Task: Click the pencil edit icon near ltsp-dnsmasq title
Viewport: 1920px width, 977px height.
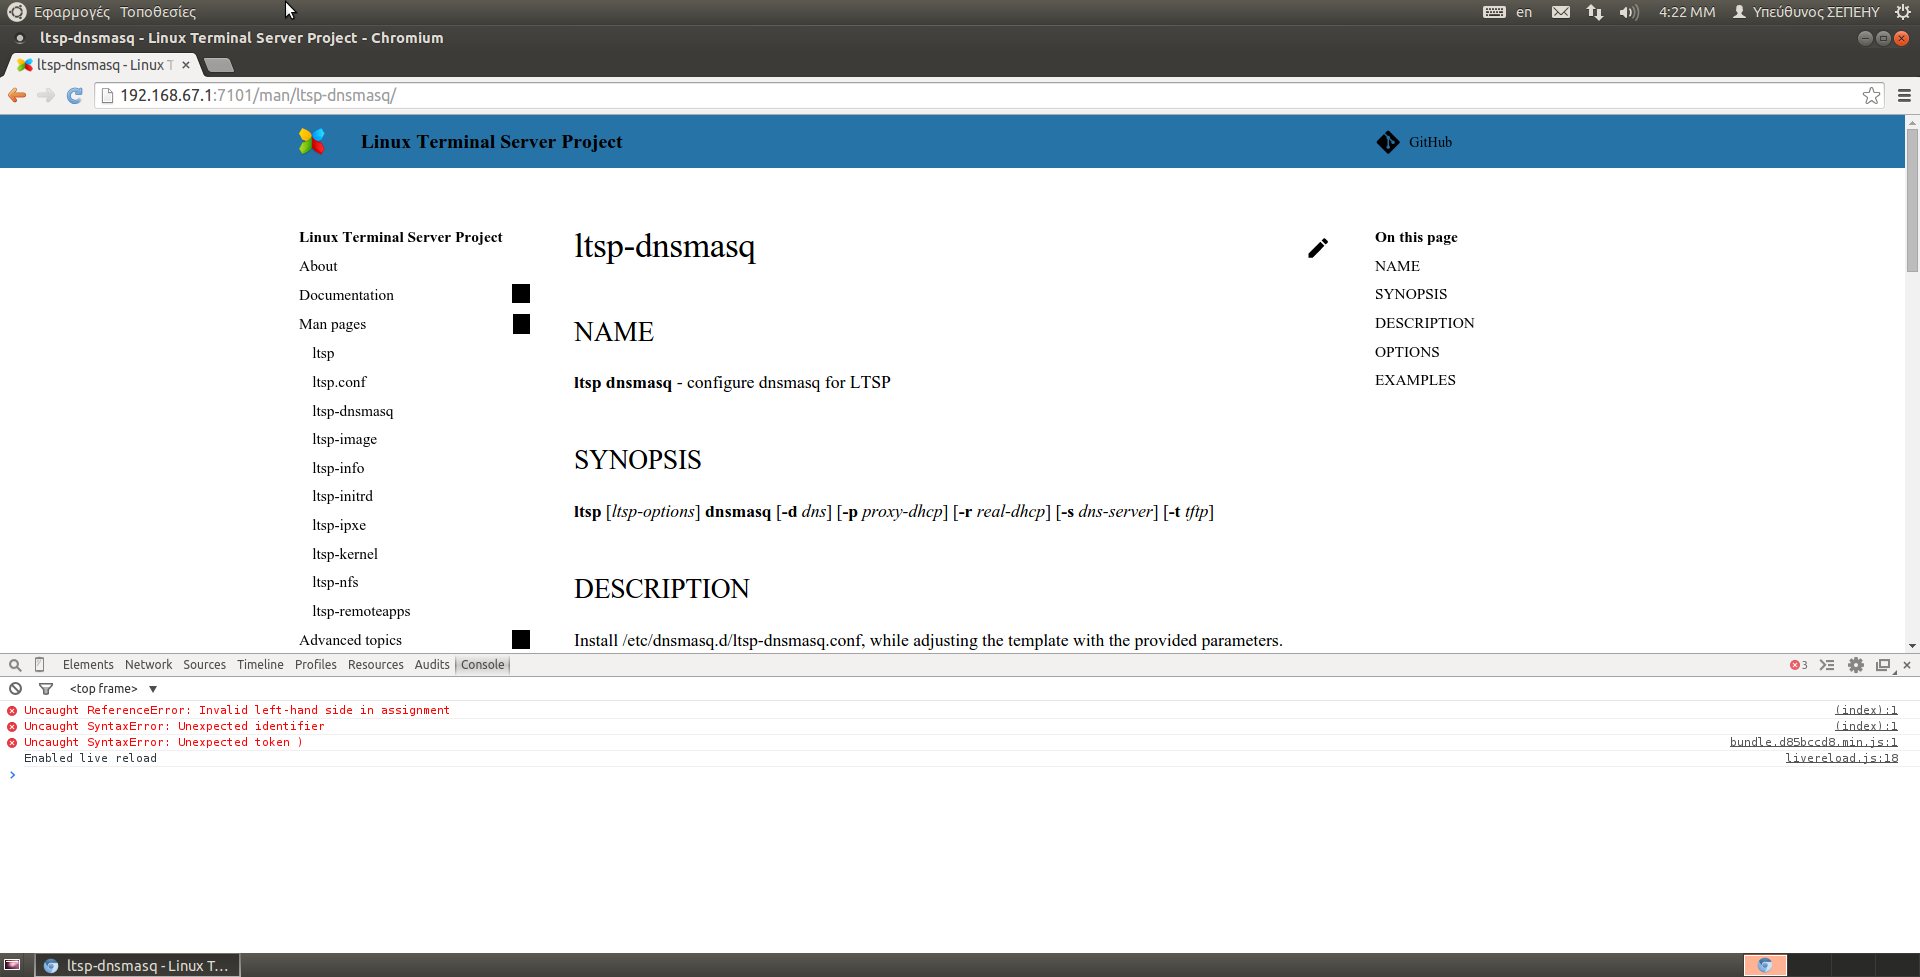Action: coord(1318,247)
